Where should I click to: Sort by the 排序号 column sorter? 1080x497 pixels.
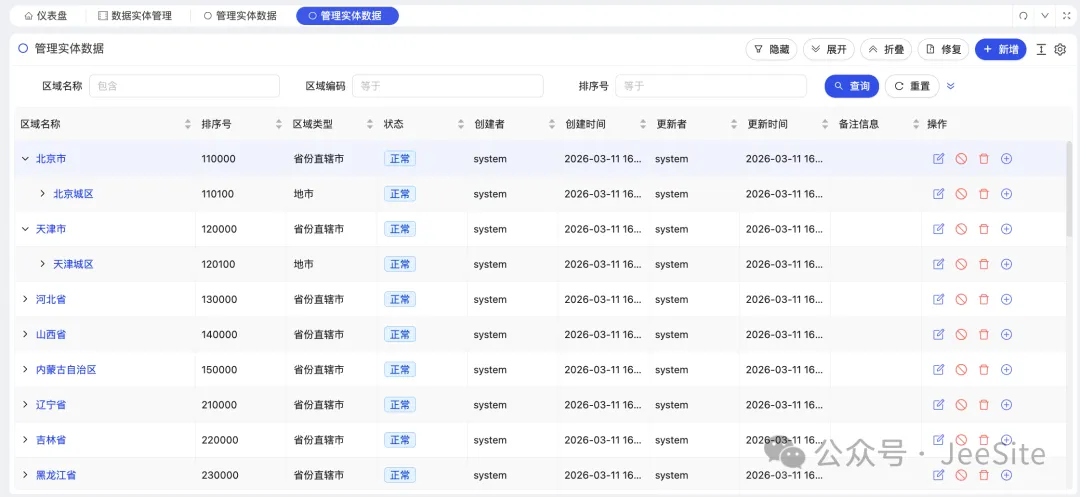click(279, 124)
